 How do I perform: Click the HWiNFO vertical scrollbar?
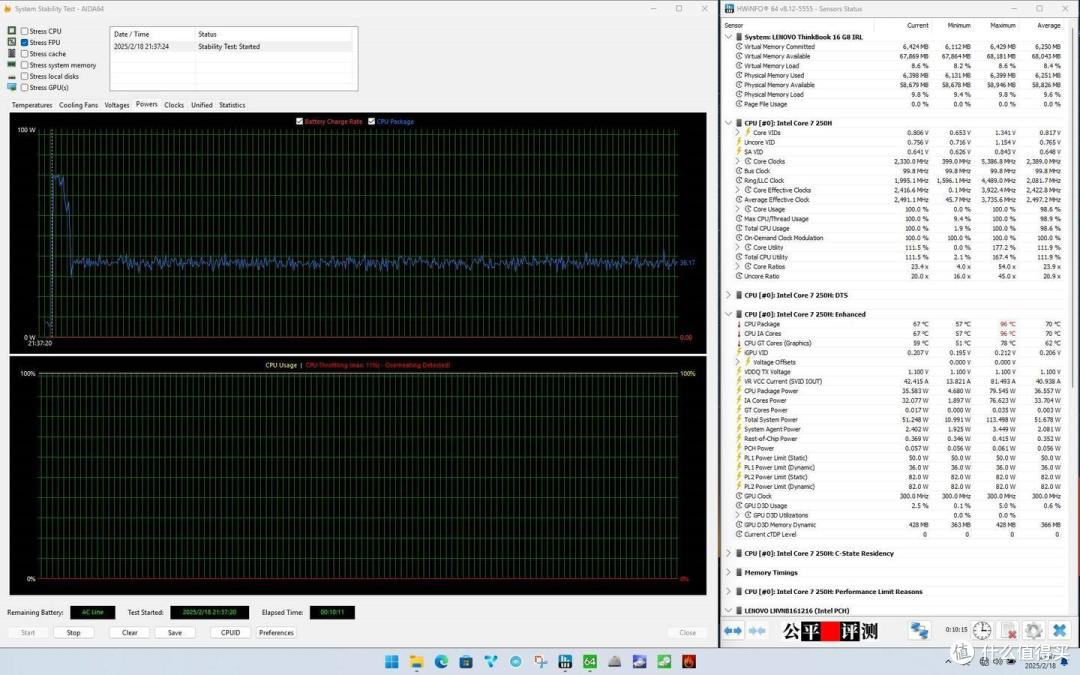[x=1074, y=207]
